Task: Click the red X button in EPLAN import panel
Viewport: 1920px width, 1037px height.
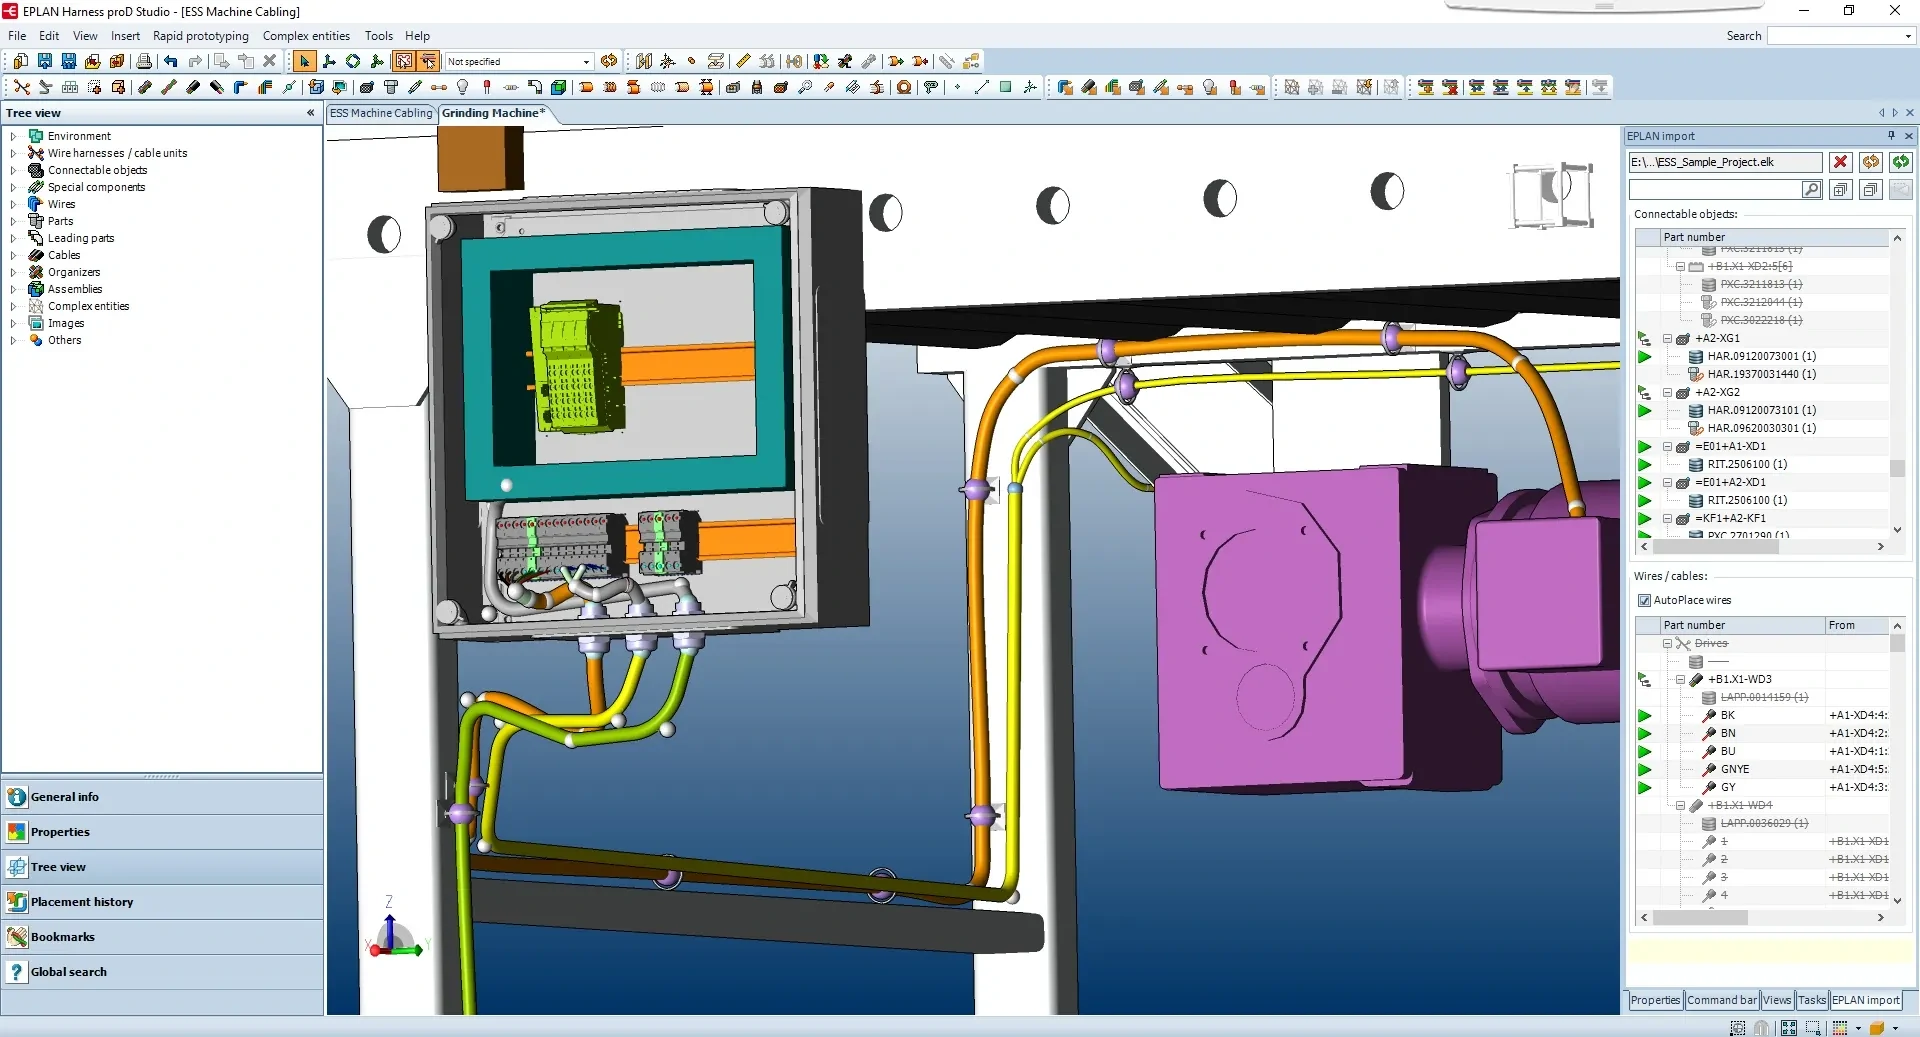Action: 1840,162
